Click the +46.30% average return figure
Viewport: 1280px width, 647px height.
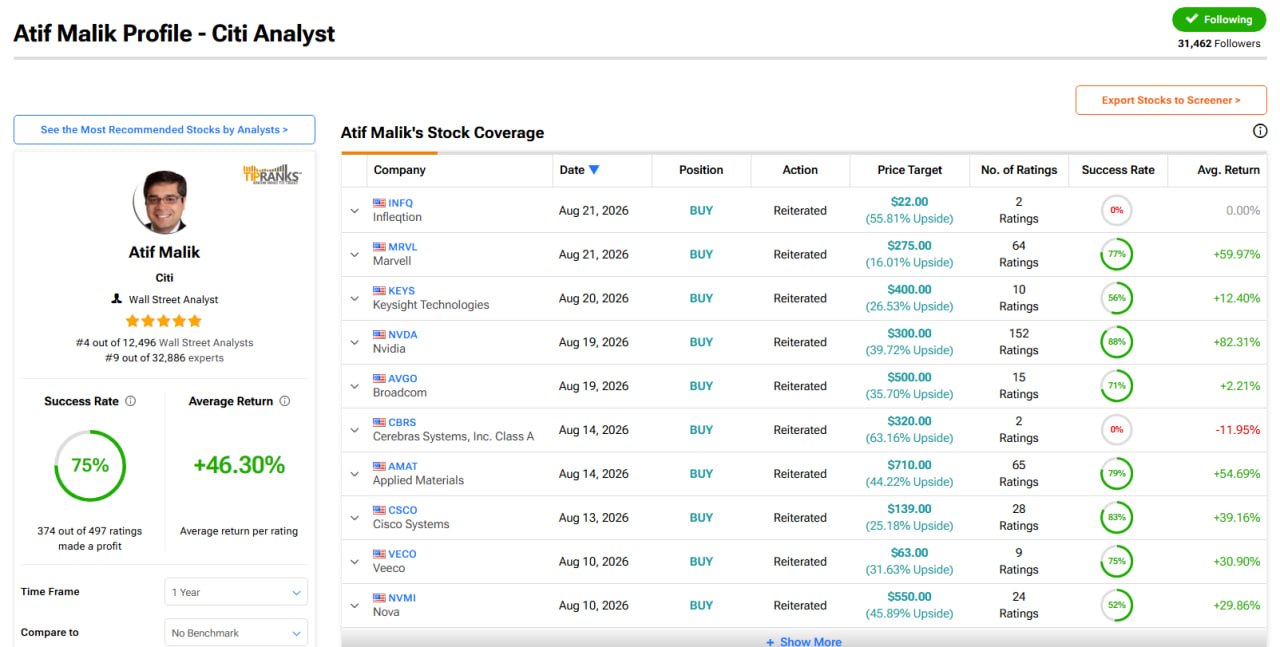point(239,465)
